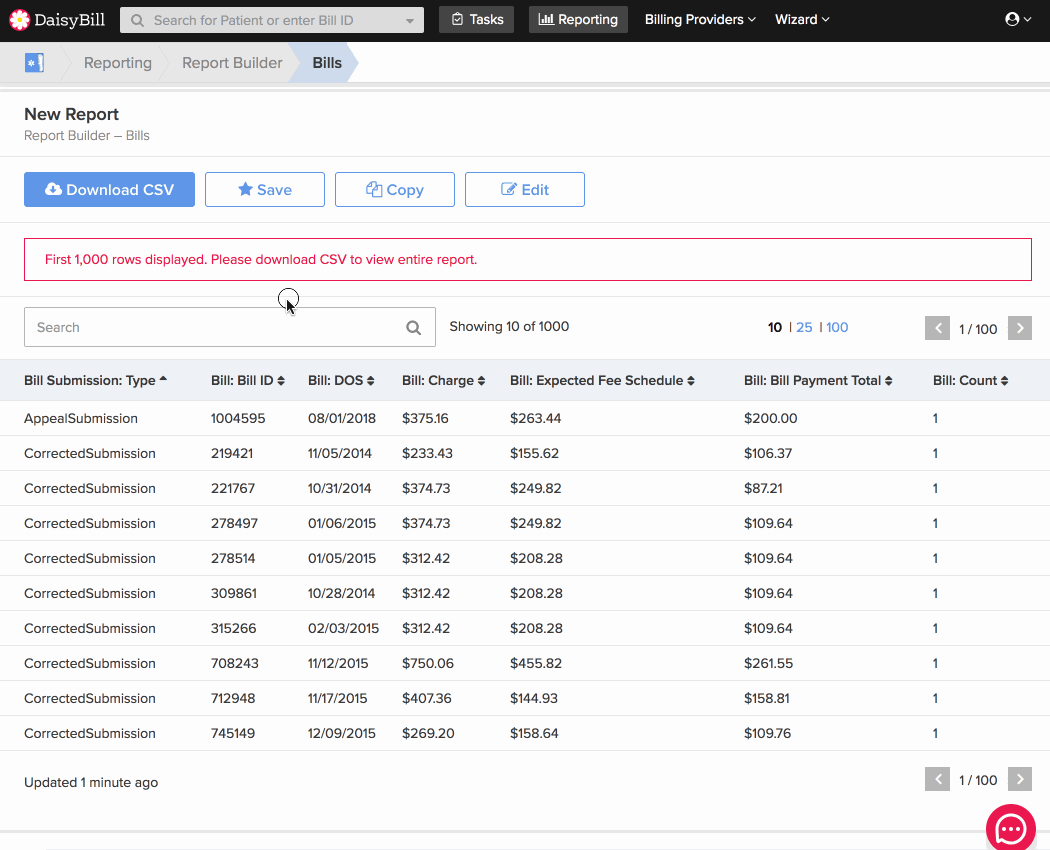This screenshot has height=850, width=1050.
Task: Click the bottom next page arrow
Action: coord(1019,779)
